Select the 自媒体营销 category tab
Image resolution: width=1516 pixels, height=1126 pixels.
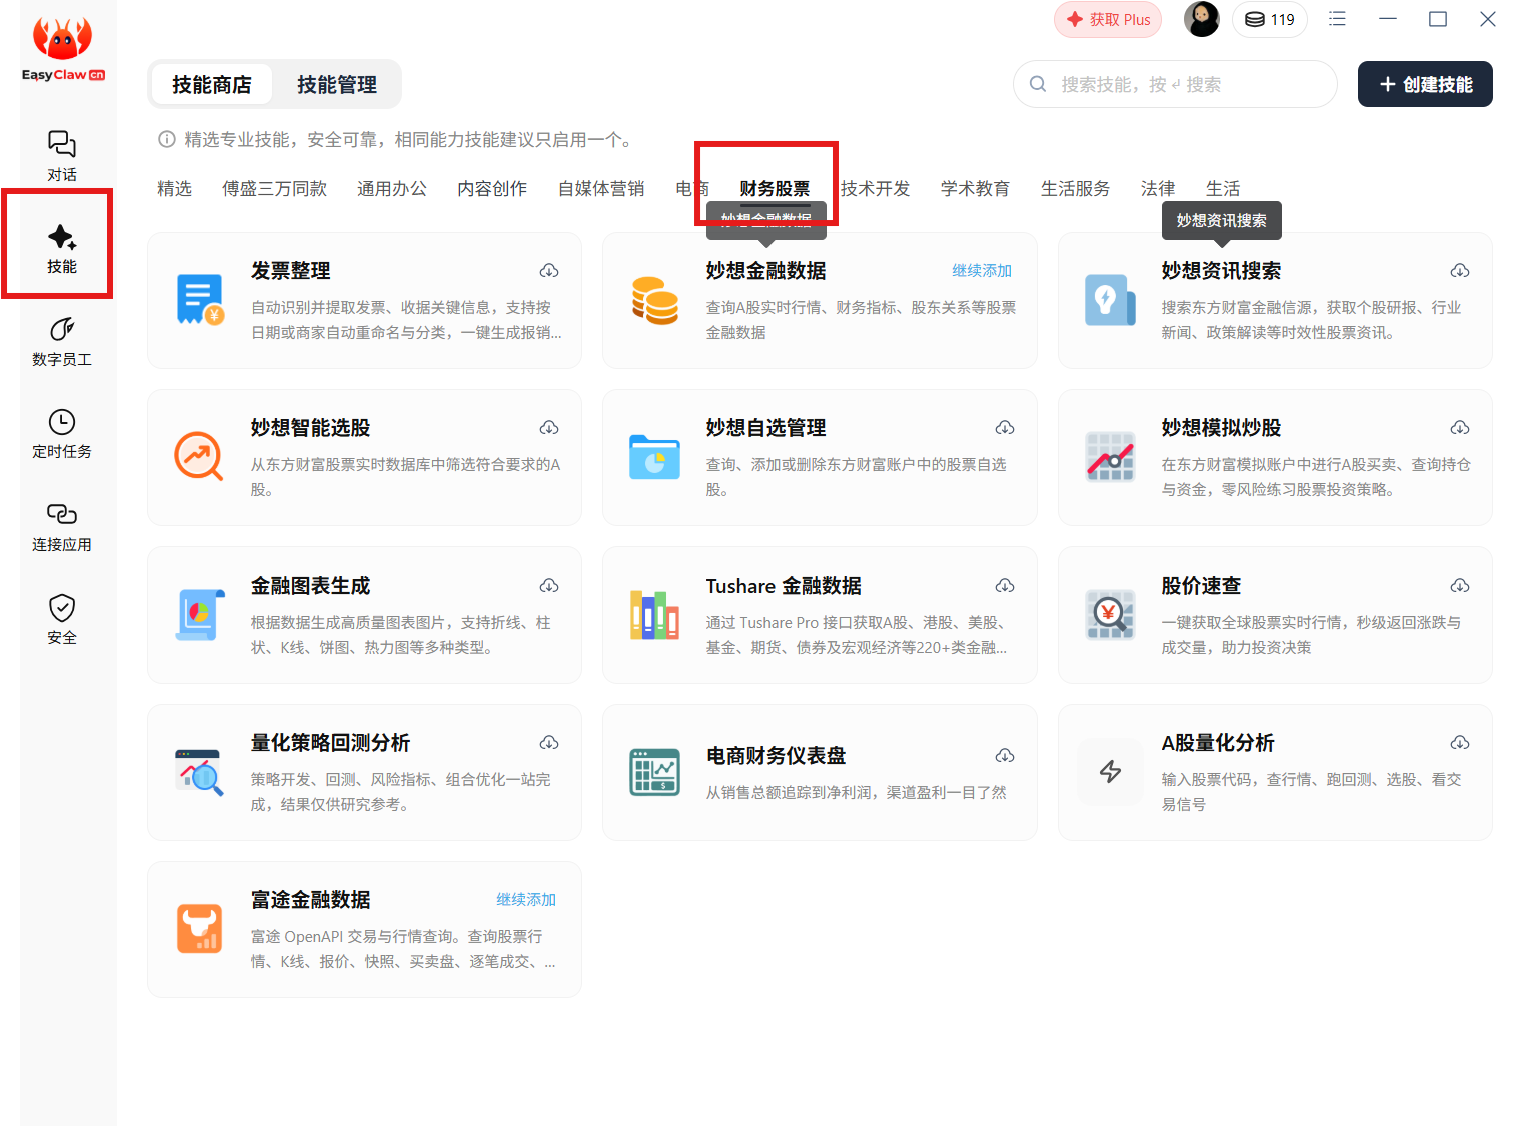click(x=601, y=189)
